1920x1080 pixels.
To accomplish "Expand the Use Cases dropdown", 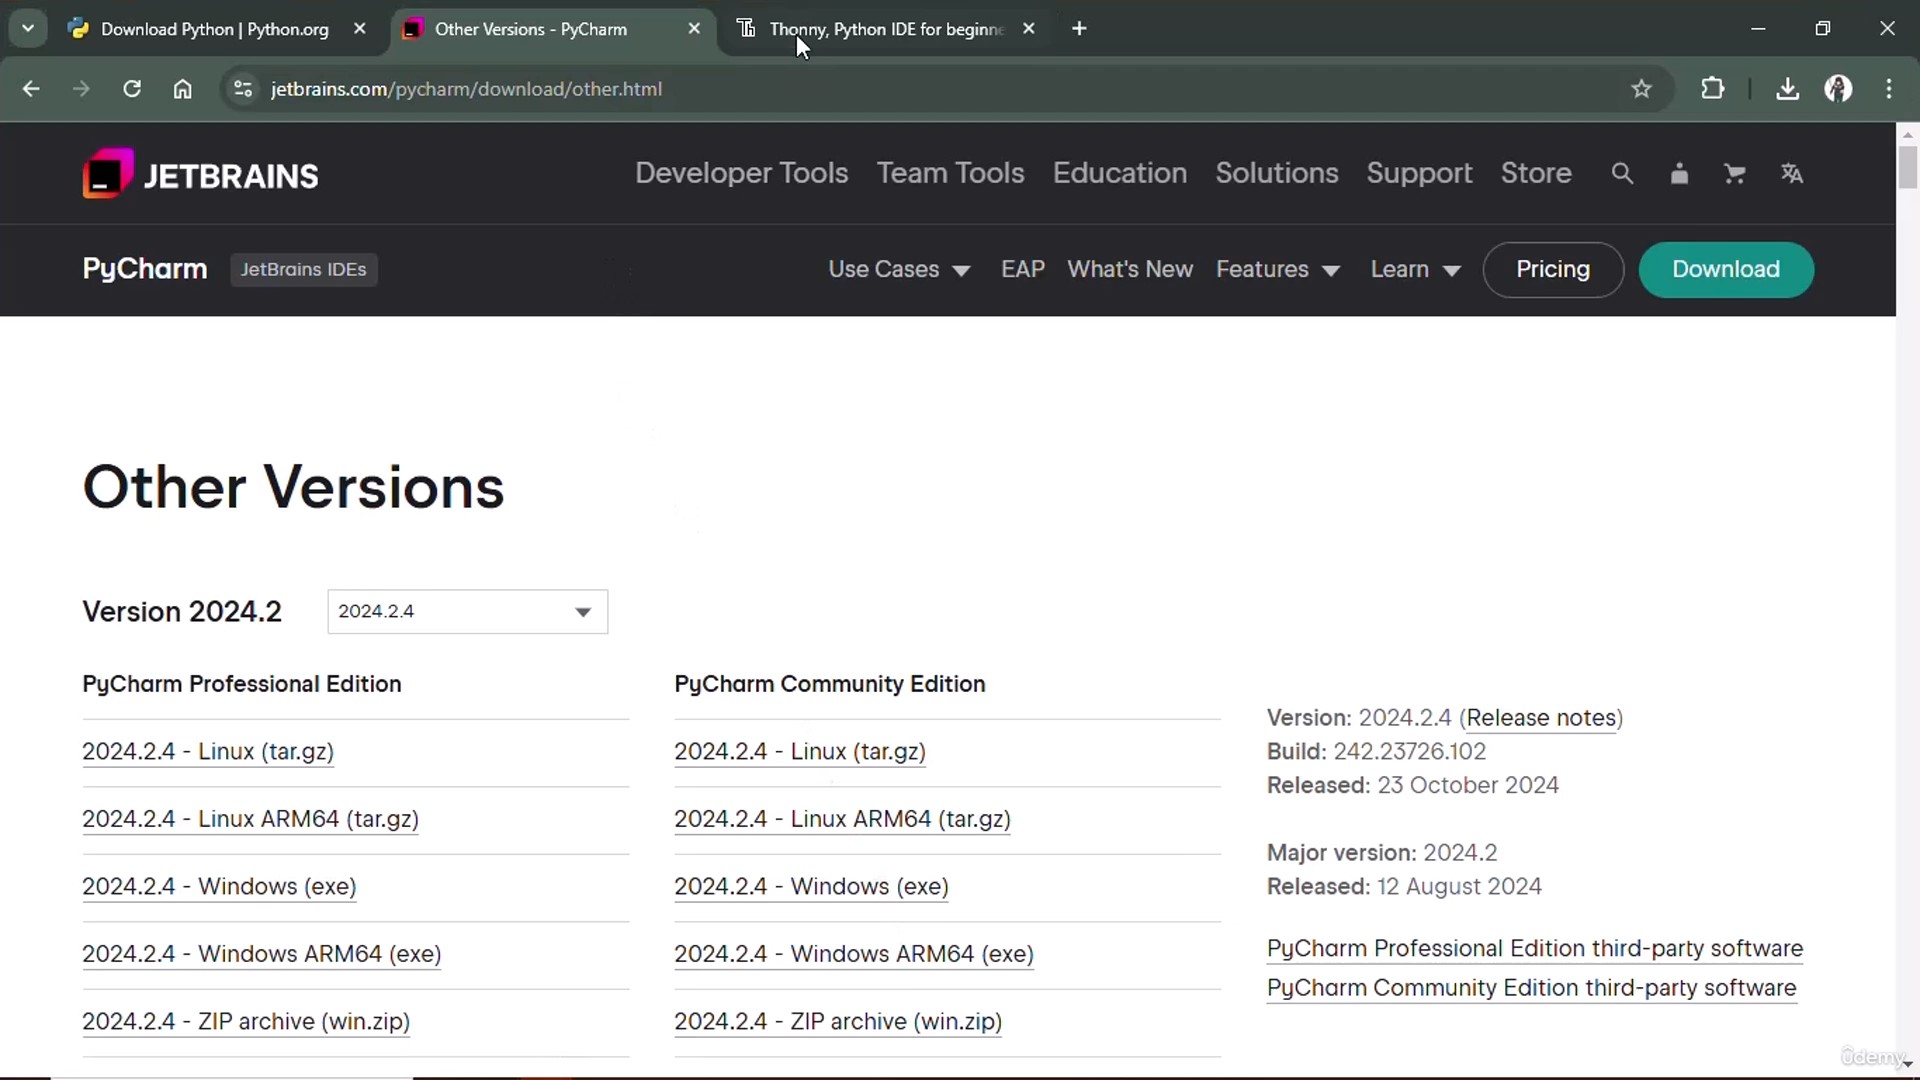I will 899,269.
